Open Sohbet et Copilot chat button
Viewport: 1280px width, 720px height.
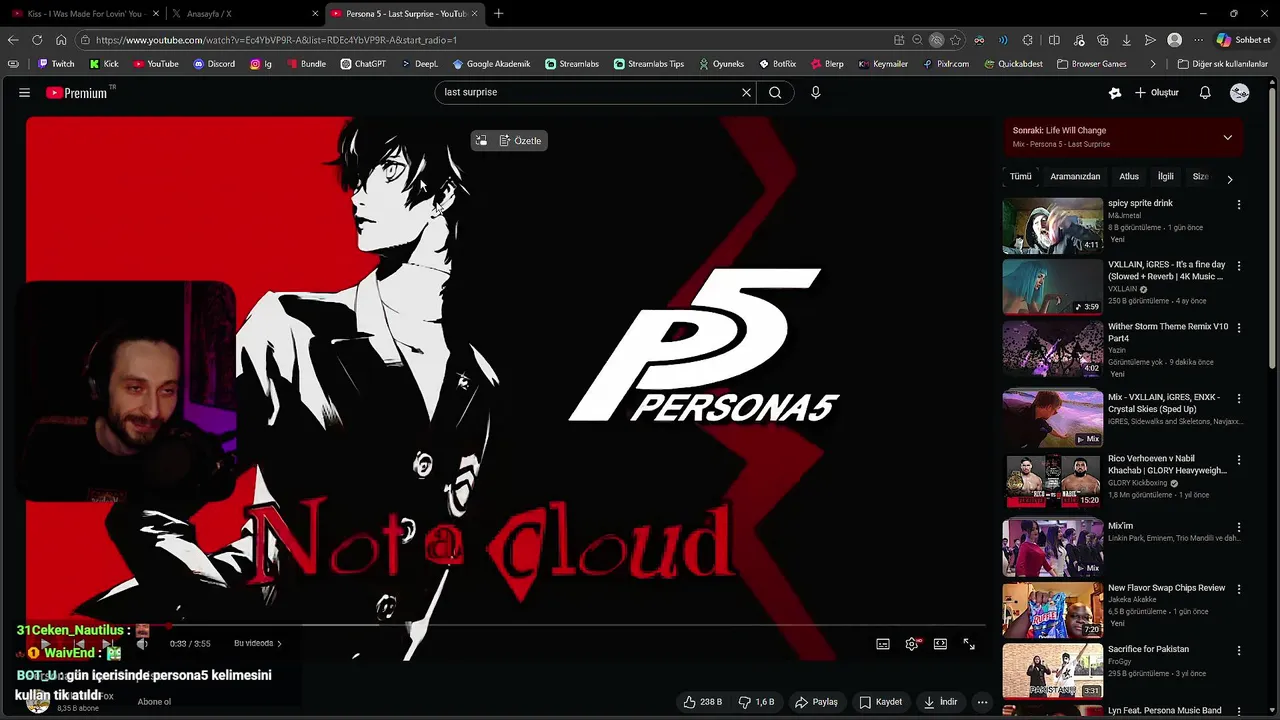pos(1243,40)
